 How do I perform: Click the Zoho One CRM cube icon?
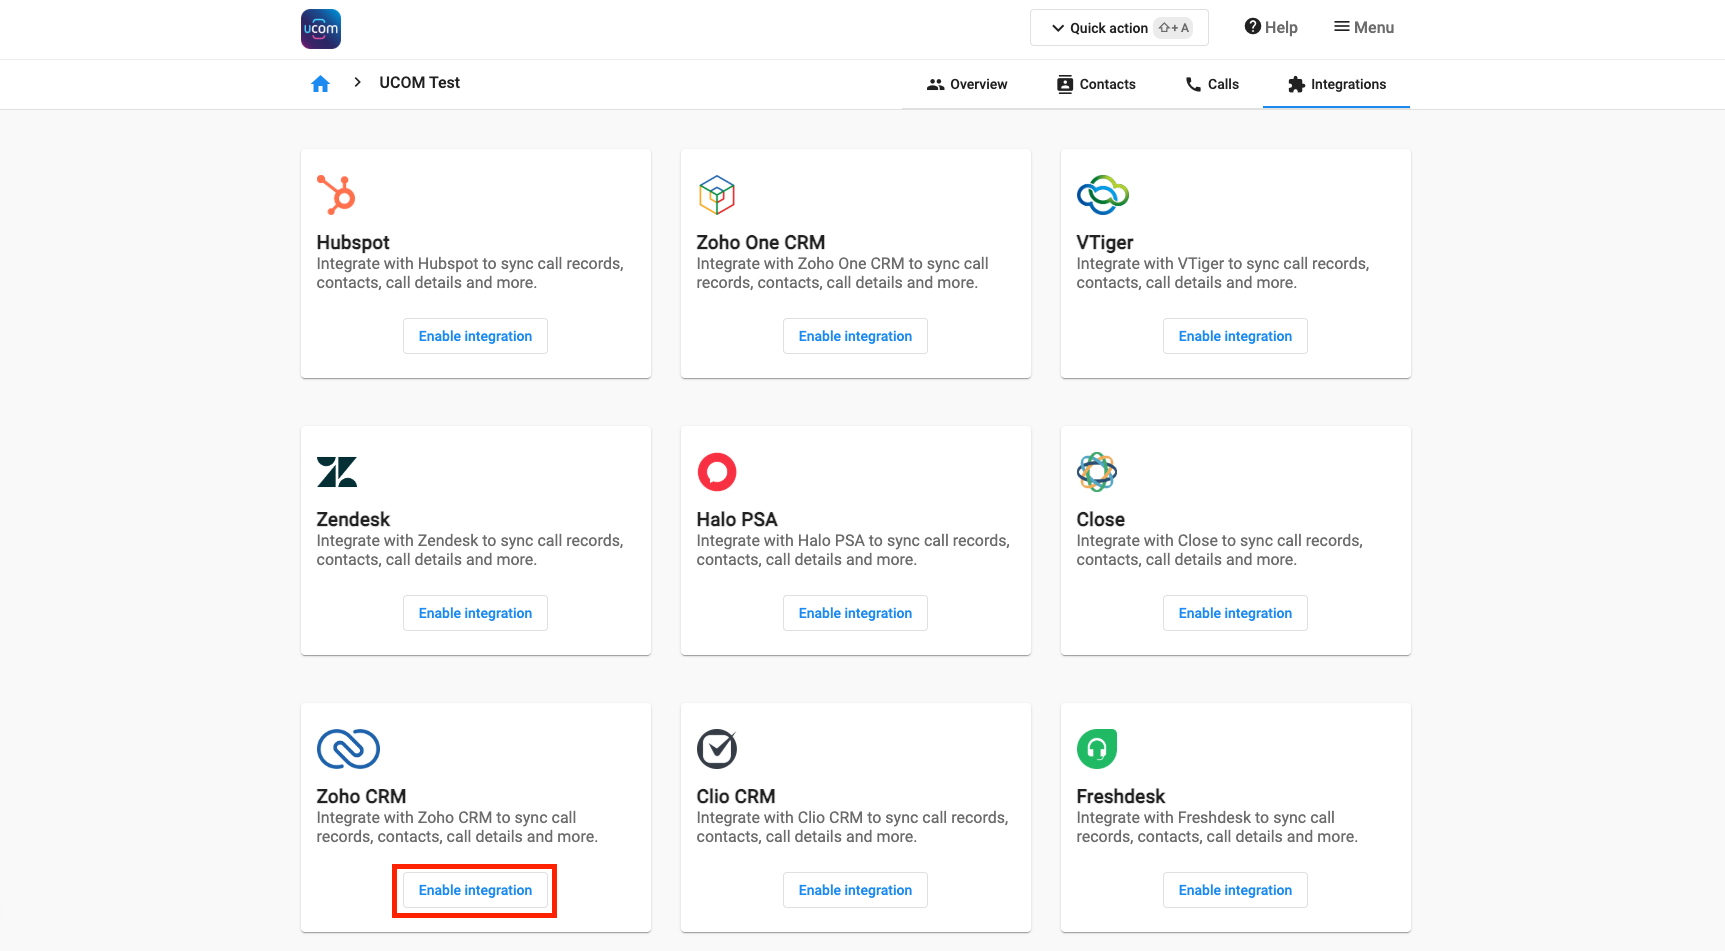[716, 195]
